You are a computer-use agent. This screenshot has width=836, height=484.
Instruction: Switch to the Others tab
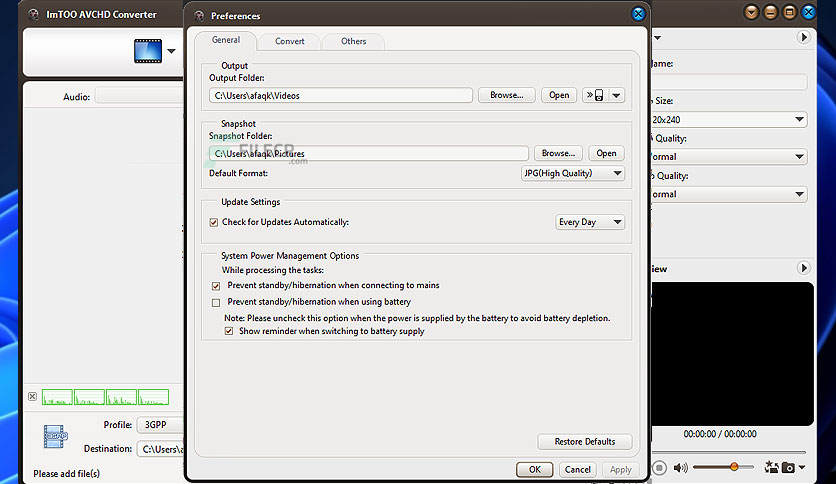353,41
